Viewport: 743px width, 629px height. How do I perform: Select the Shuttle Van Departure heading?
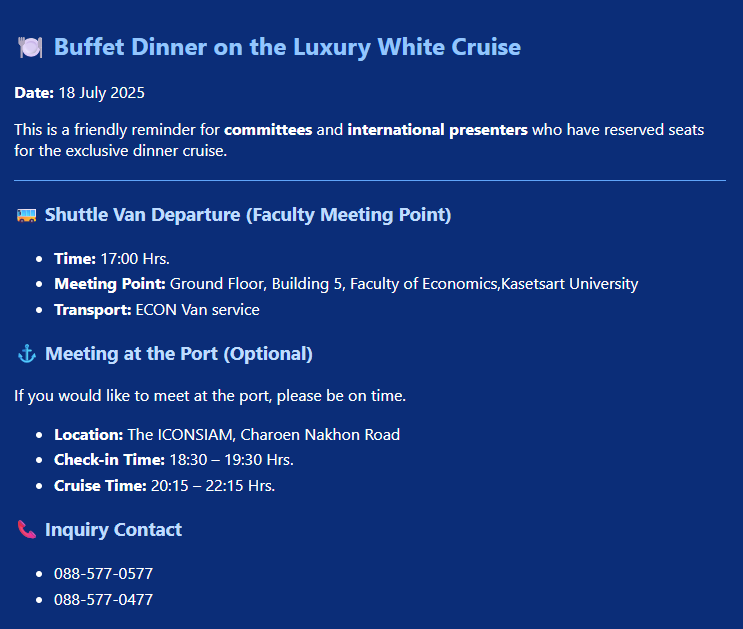point(248,215)
